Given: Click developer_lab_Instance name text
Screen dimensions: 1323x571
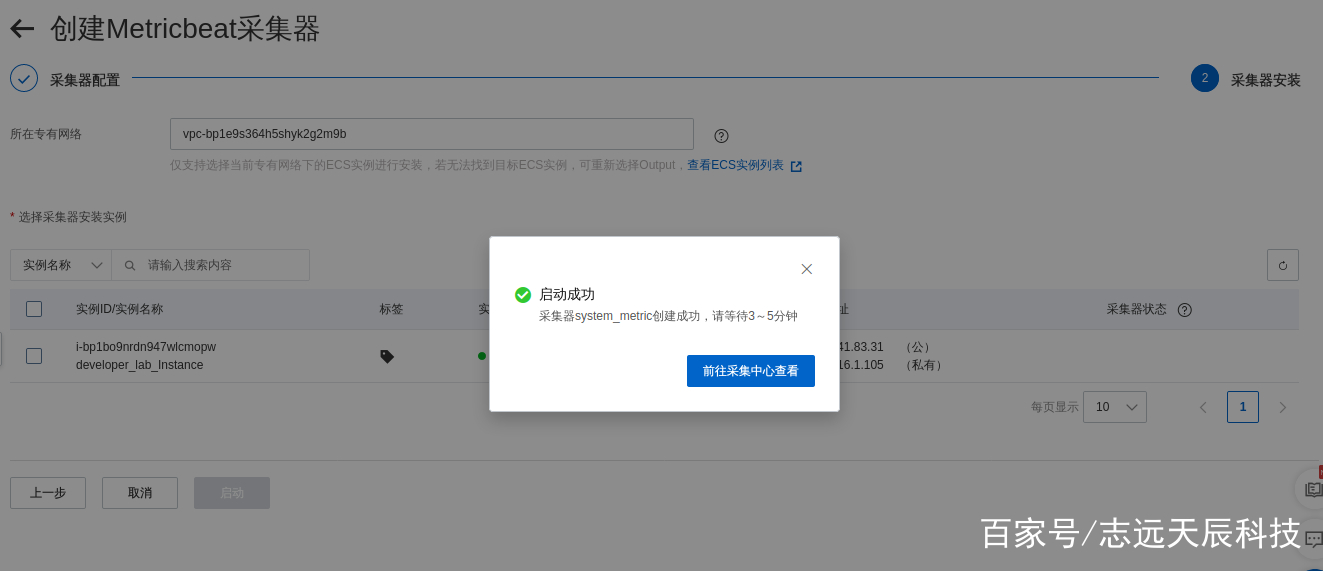Looking at the screenshot, I should pos(140,365).
